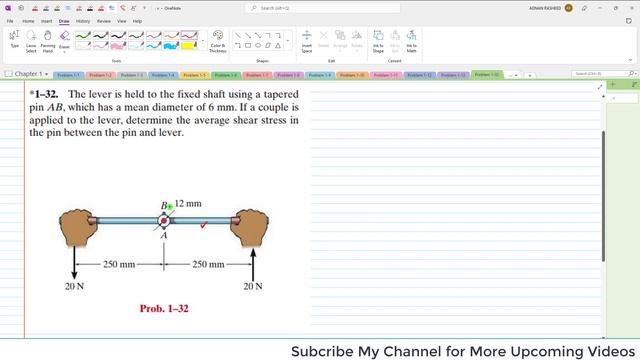Add a new page with plus

[x=612, y=84]
